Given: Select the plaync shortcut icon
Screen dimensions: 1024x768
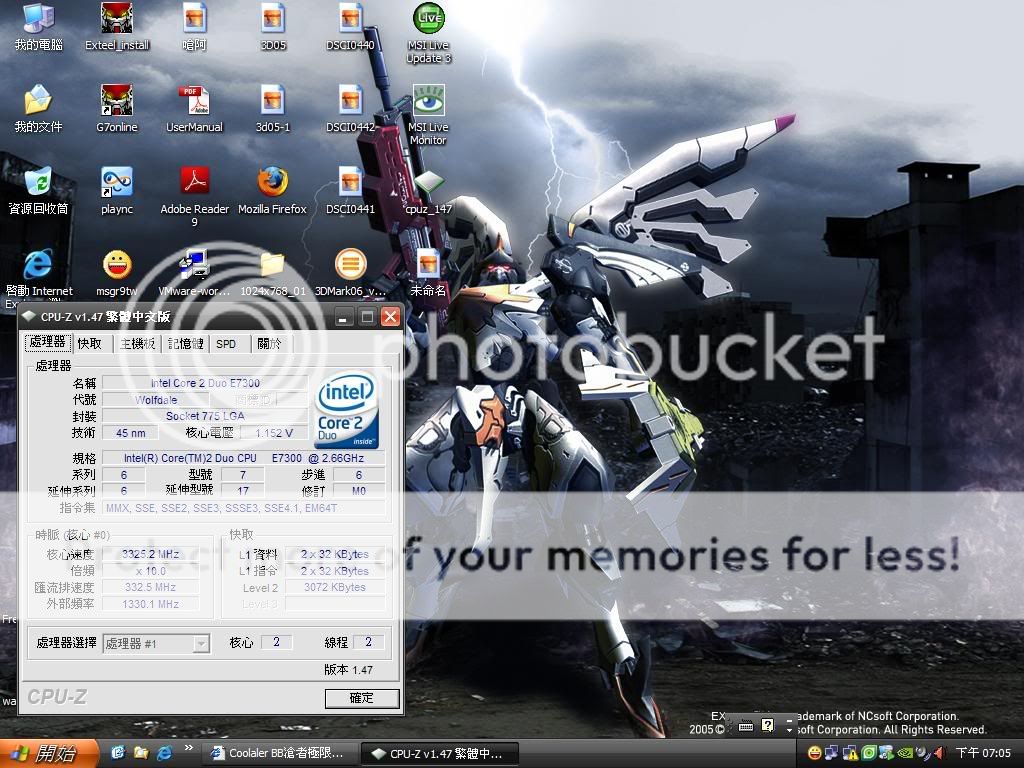Looking at the screenshot, I should [x=117, y=191].
